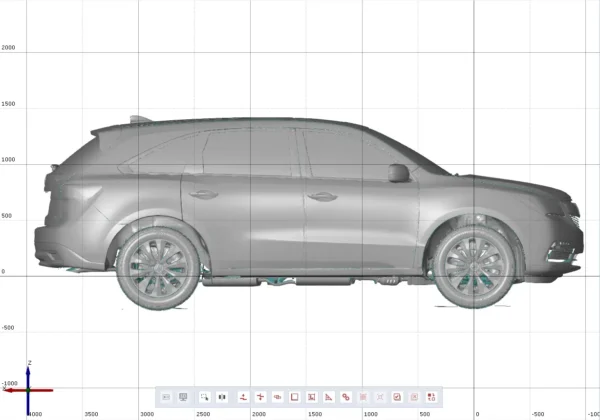The height and width of the screenshot is (420, 600).
Task: Click the small red slot shape icon
Action: 277,397
